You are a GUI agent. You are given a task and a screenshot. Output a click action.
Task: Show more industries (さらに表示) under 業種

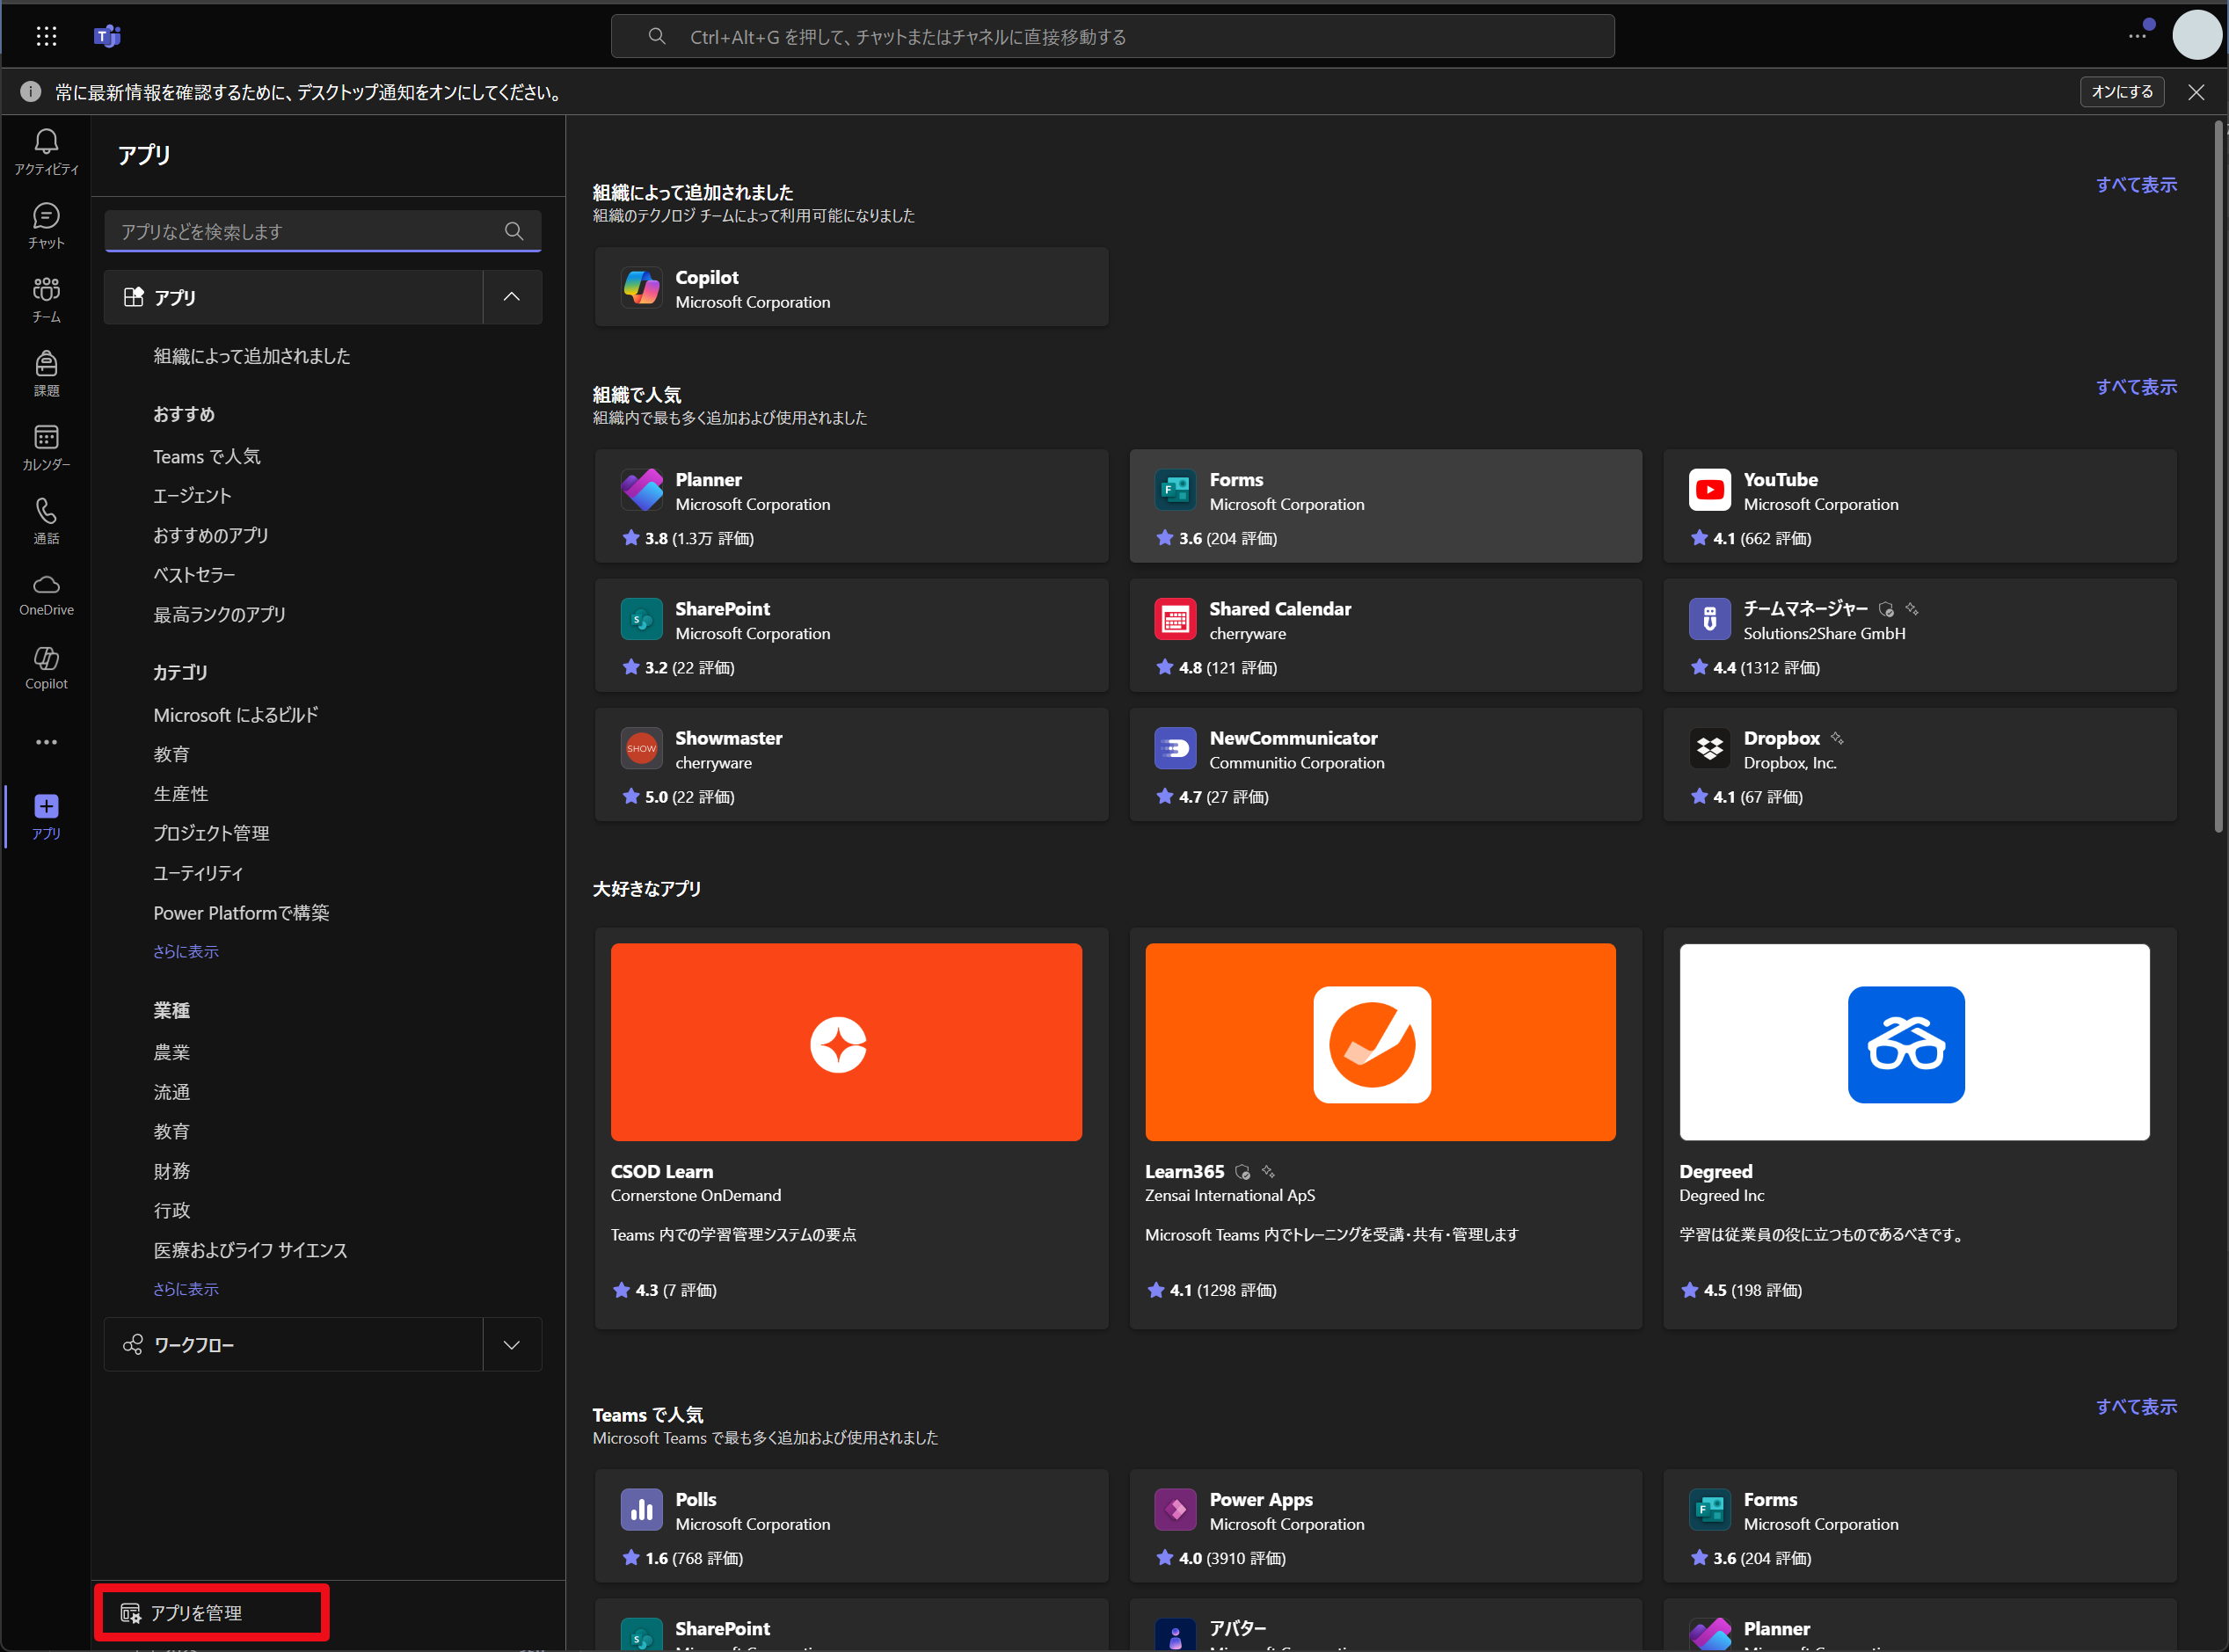coord(185,1289)
